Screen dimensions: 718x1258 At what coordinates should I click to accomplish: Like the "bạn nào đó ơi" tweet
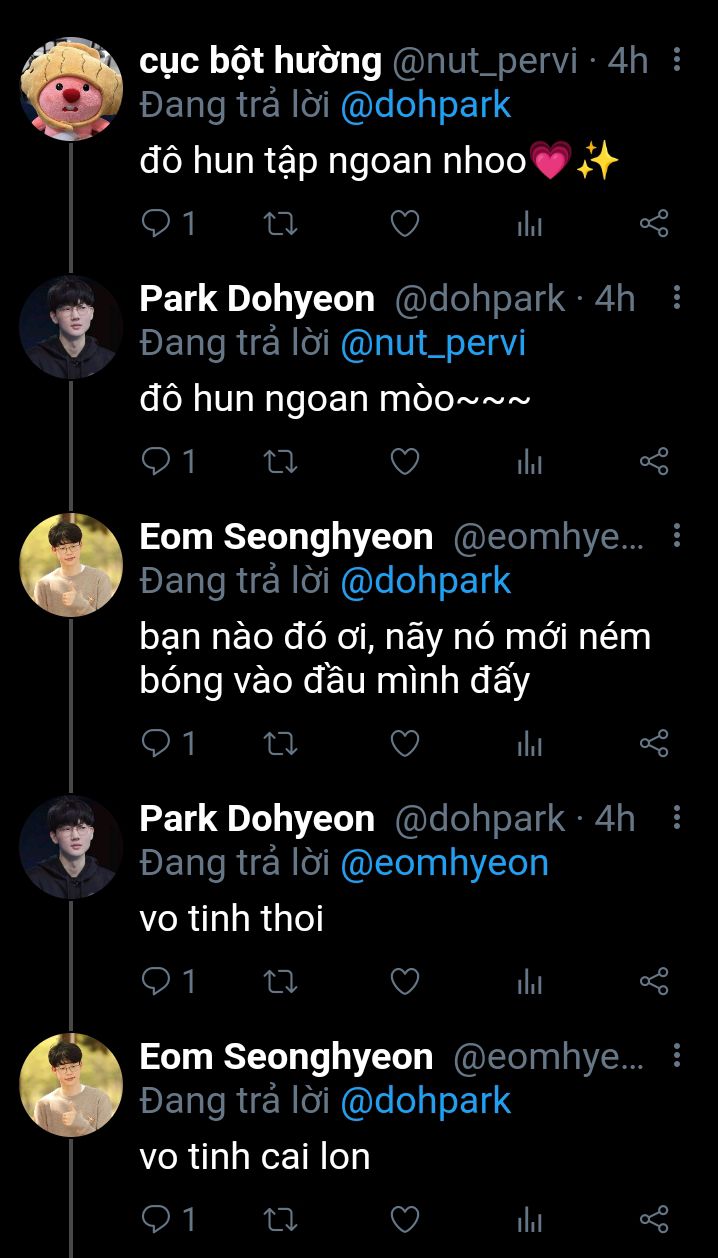404,743
